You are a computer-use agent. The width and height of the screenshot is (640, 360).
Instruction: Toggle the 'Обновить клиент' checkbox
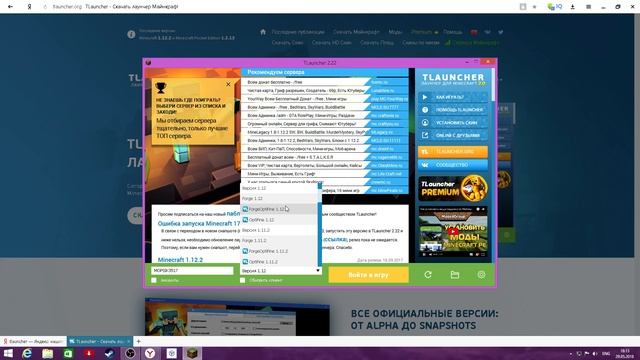(242, 280)
